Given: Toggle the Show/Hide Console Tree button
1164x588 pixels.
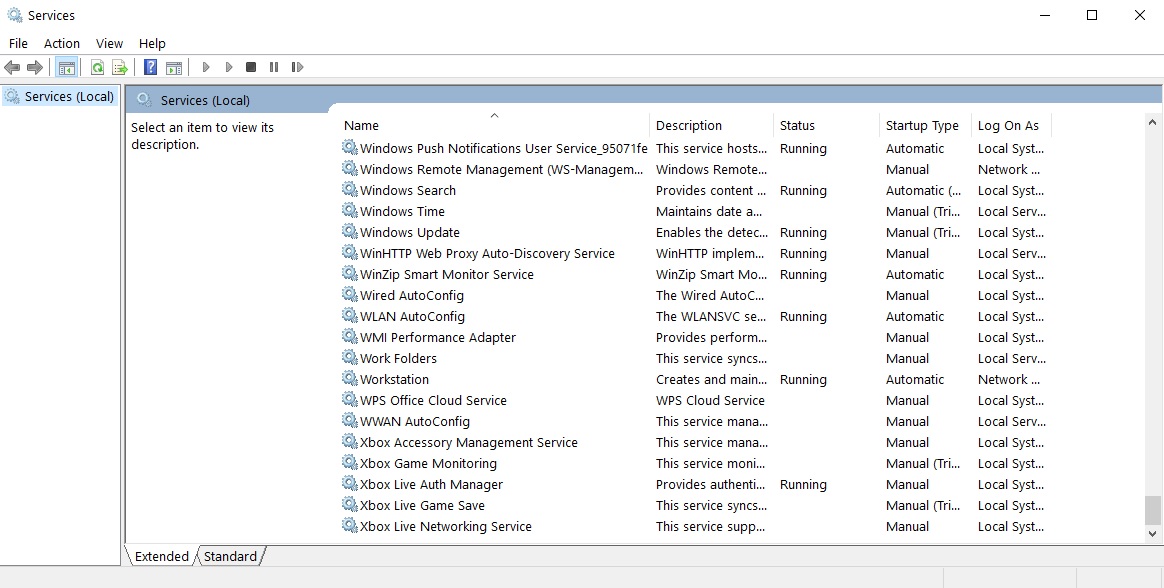Looking at the screenshot, I should [x=67, y=67].
